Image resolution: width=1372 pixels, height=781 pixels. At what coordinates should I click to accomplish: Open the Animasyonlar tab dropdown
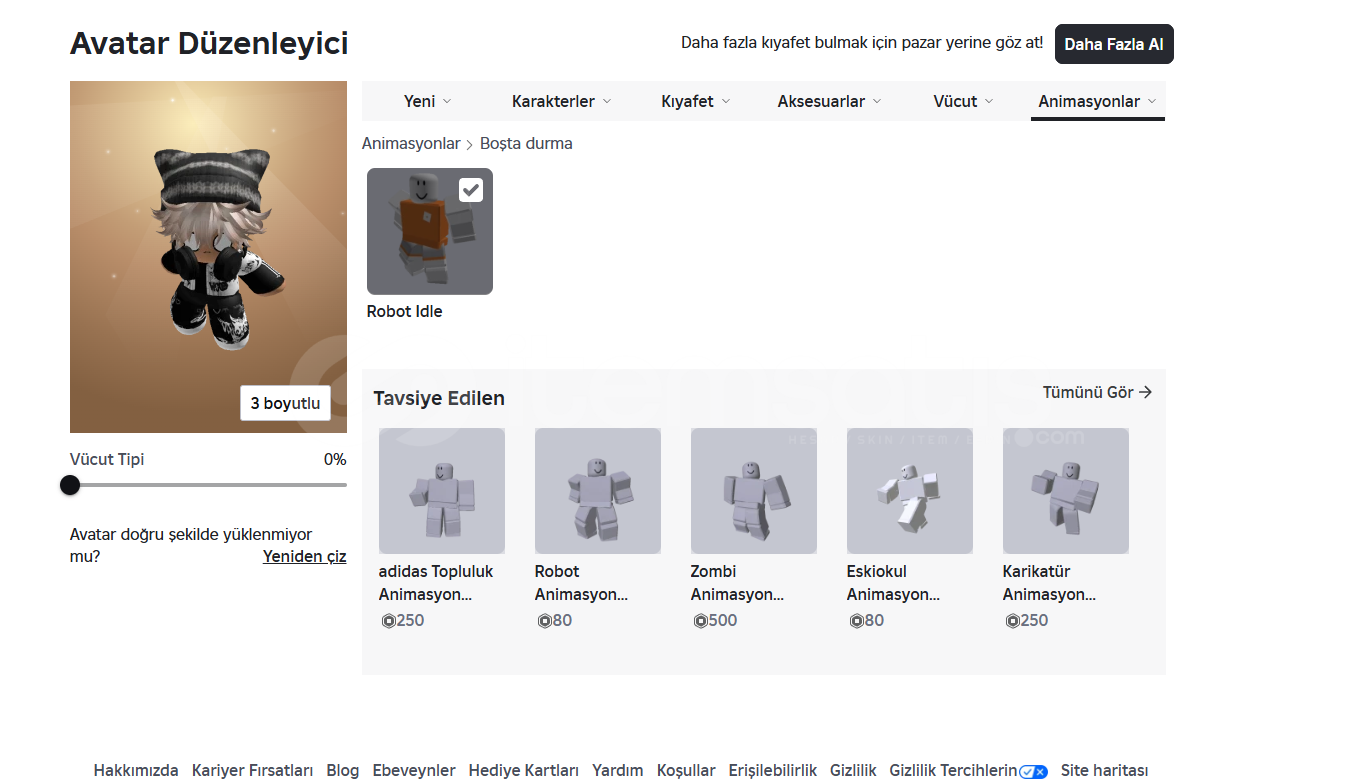coord(1098,101)
